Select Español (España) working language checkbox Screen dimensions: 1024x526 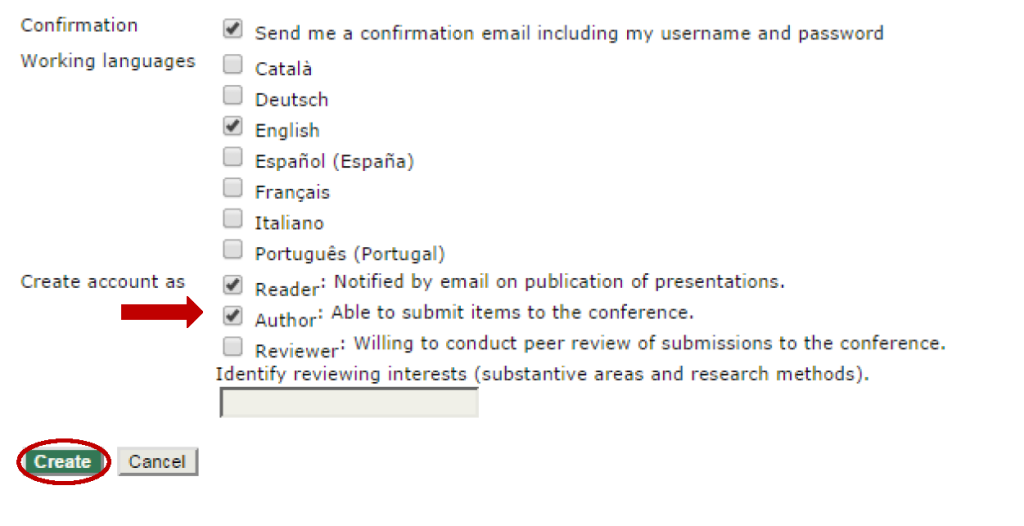(233, 158)
